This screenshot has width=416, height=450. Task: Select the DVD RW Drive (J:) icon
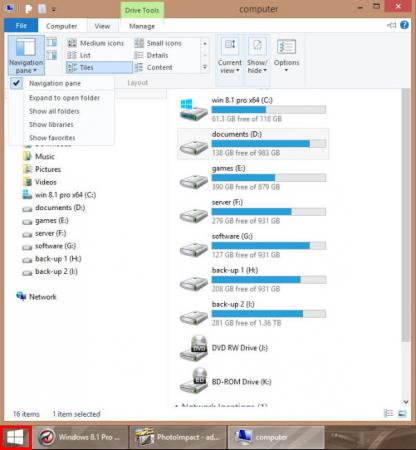click(x=194, y=348)
